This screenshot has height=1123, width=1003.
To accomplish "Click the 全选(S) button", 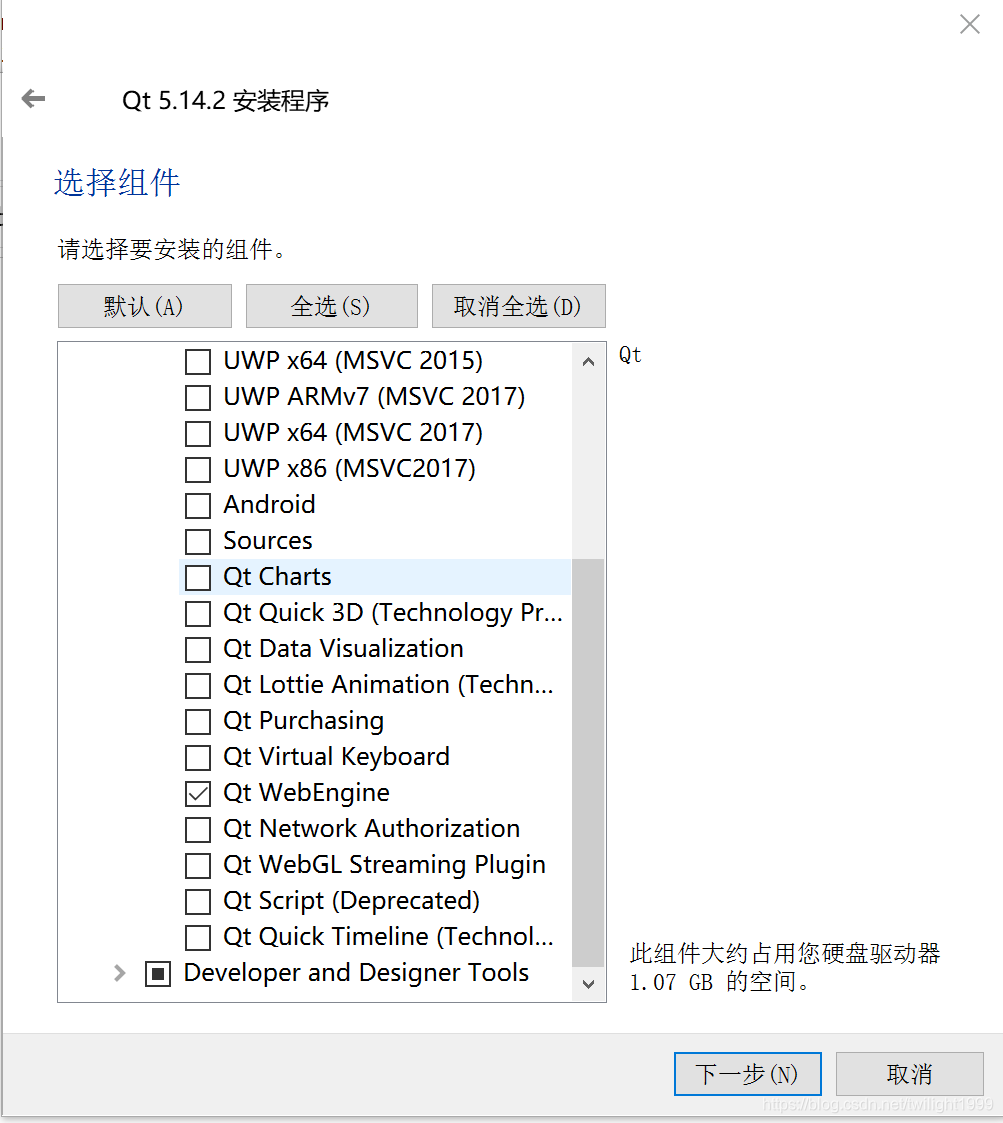I will (x=331, y=305).
